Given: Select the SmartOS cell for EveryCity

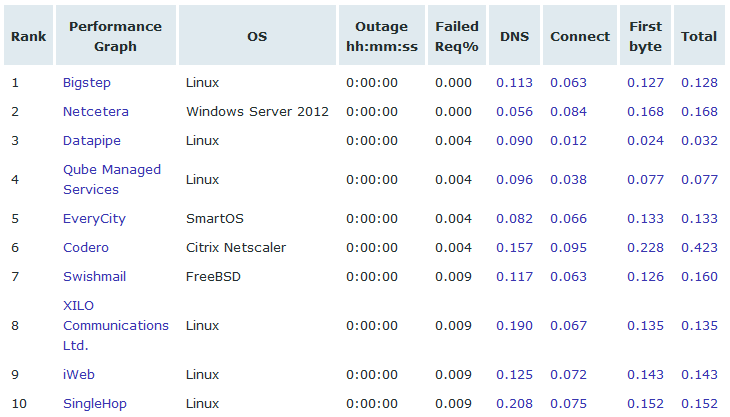Looking at the screenshot, I should [x=215, y=219].
